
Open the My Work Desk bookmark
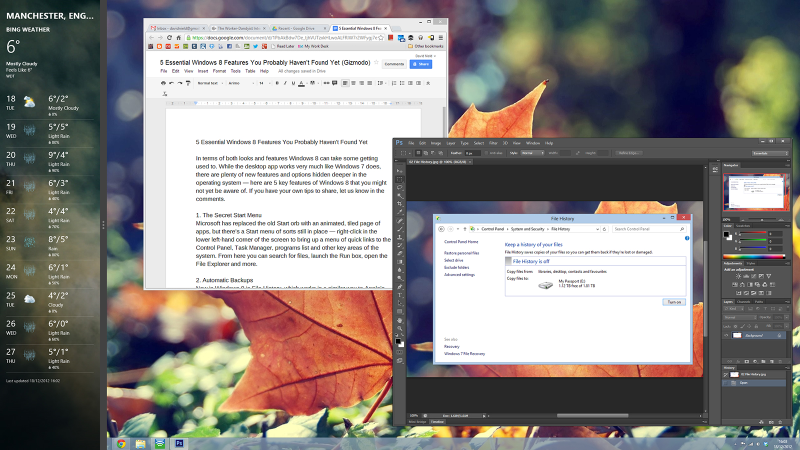pos(313,46)
